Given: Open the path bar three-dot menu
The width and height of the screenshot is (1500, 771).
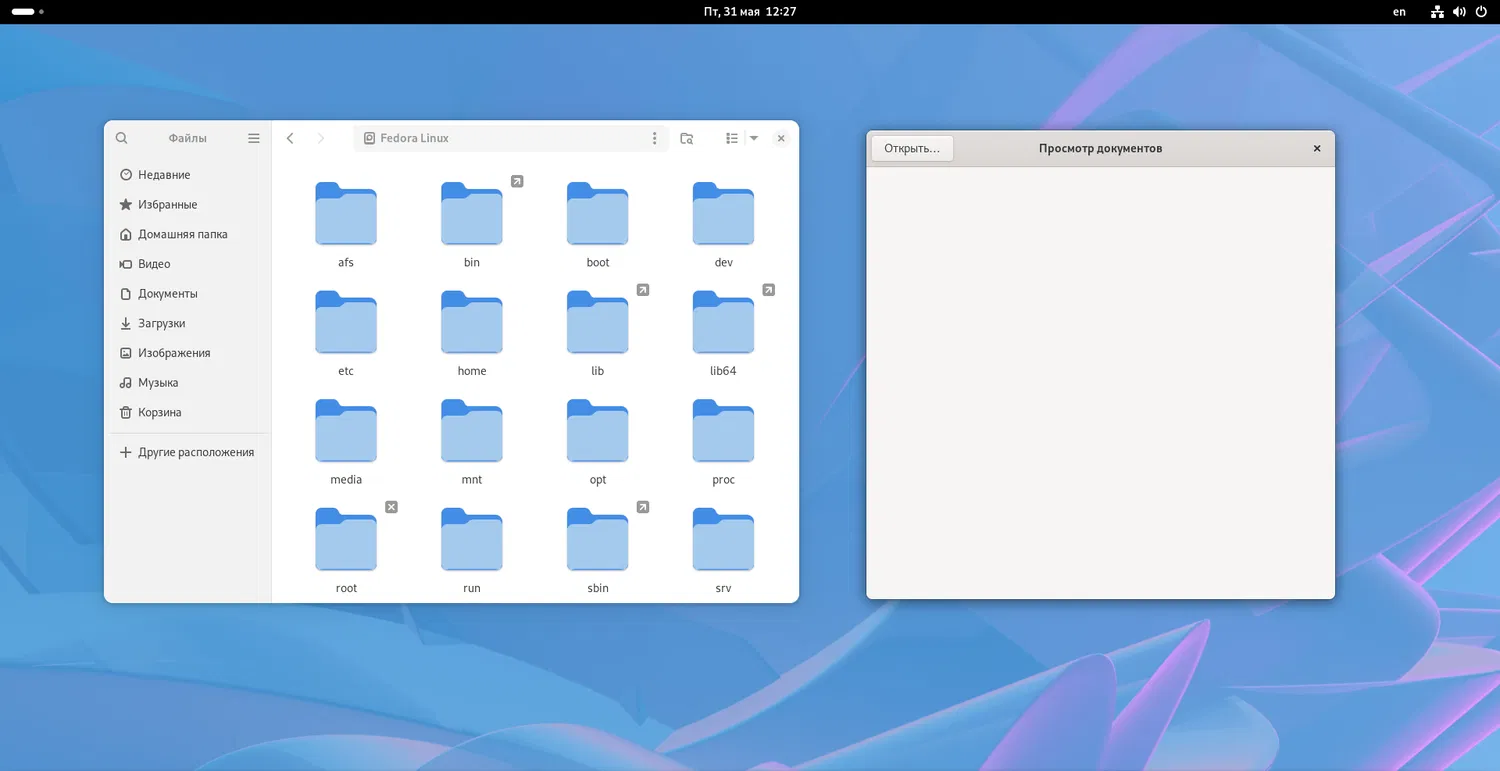Looking at the screenshot, I should click(x=655, y=138).
